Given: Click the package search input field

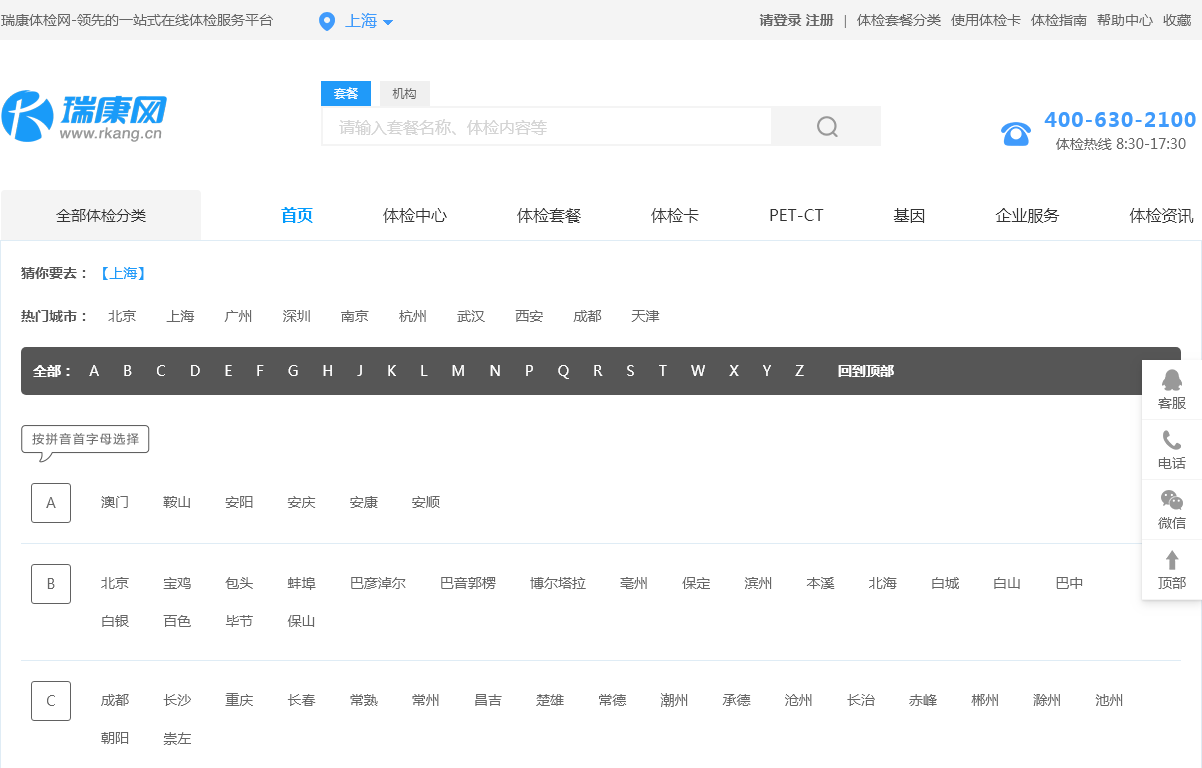Looking at the screenshot, I should [x=546, y=127].
